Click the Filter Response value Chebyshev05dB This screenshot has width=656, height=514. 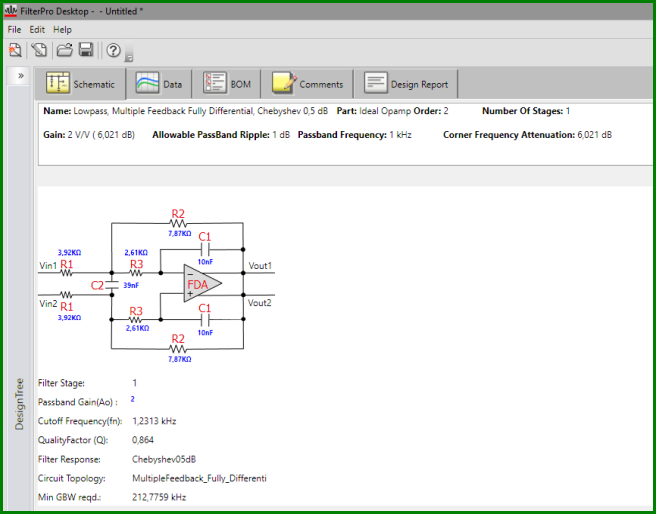pyautogui.click(x=164, y=459)
